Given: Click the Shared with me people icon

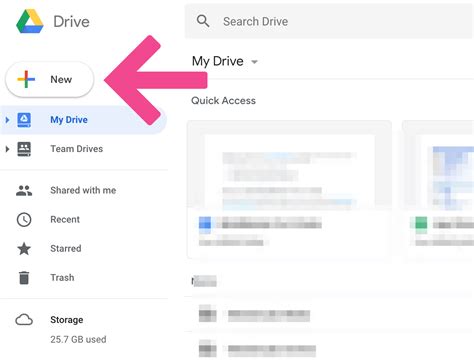Looking at the screenshot, I should click(24, 191).
